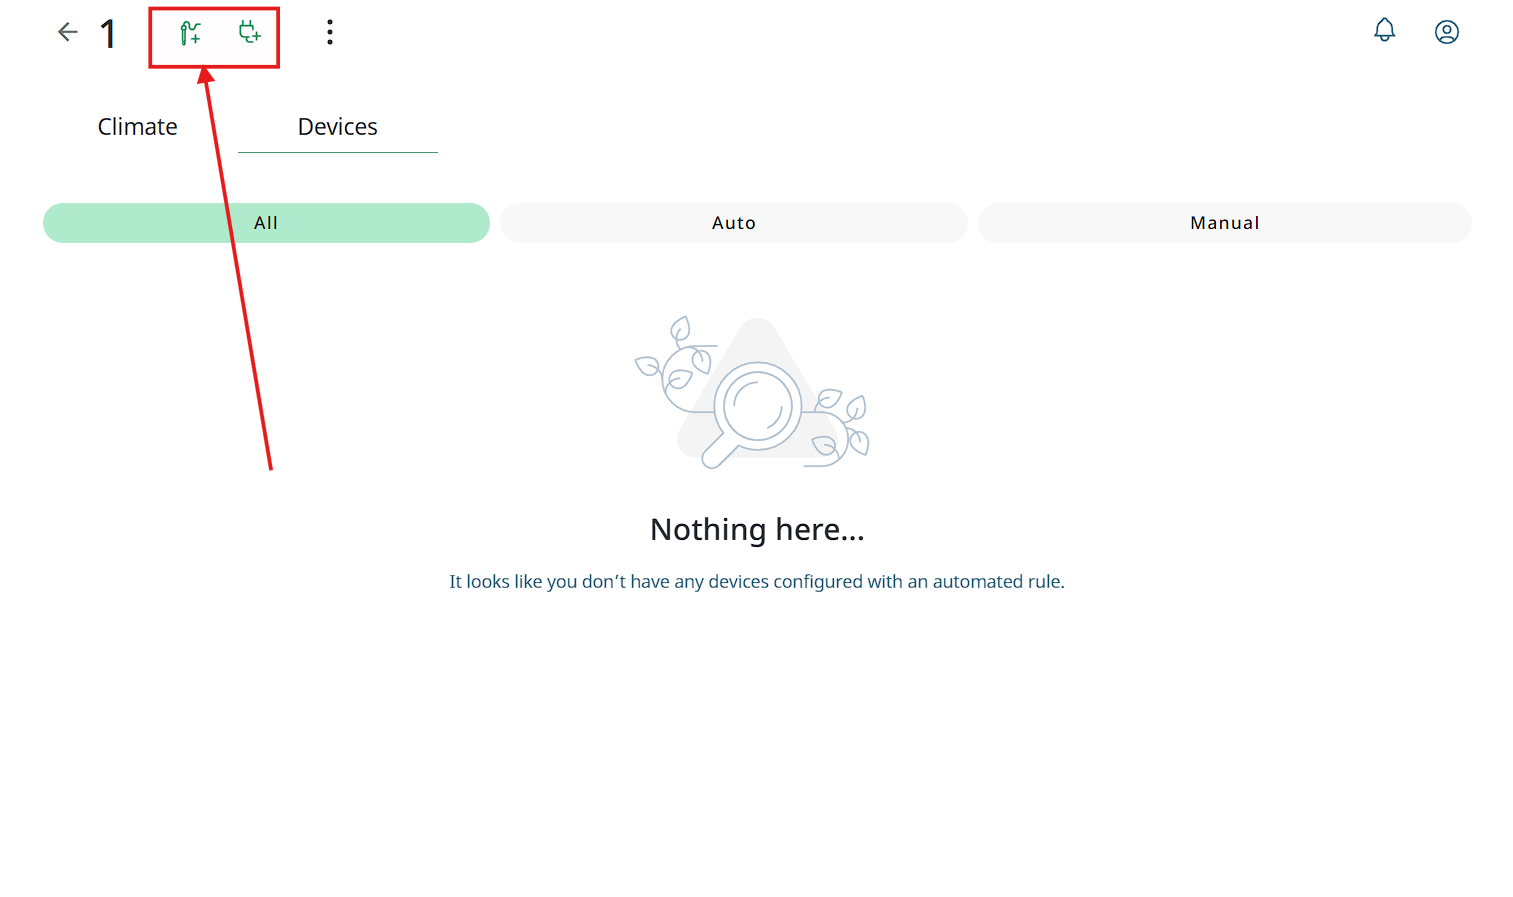This screenshot has width=1513, height=897.
Task: Click the room title "1"
Action: 108,34
